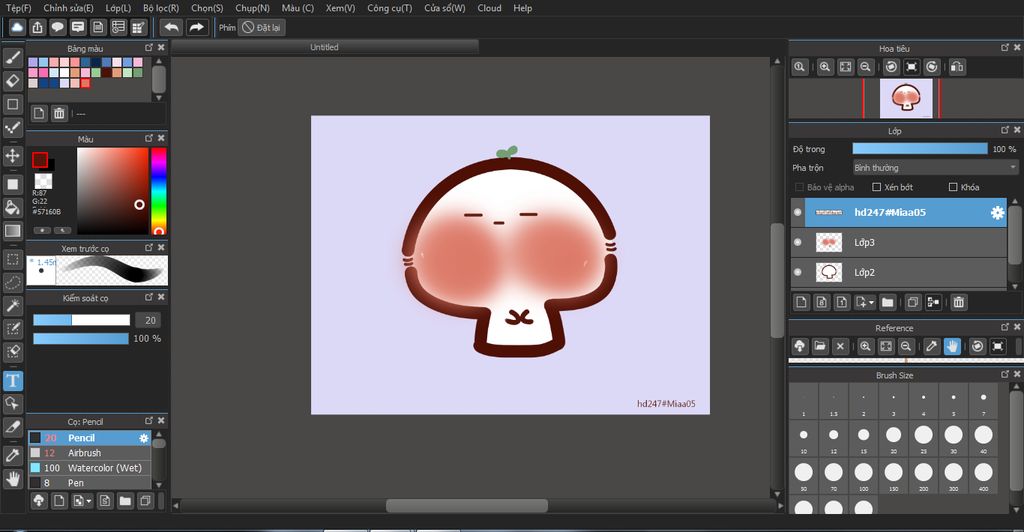Select the Airbrush brush in the list
Image resolution: width=1024 pixels, height=532 pixels.
click(89, 453)
